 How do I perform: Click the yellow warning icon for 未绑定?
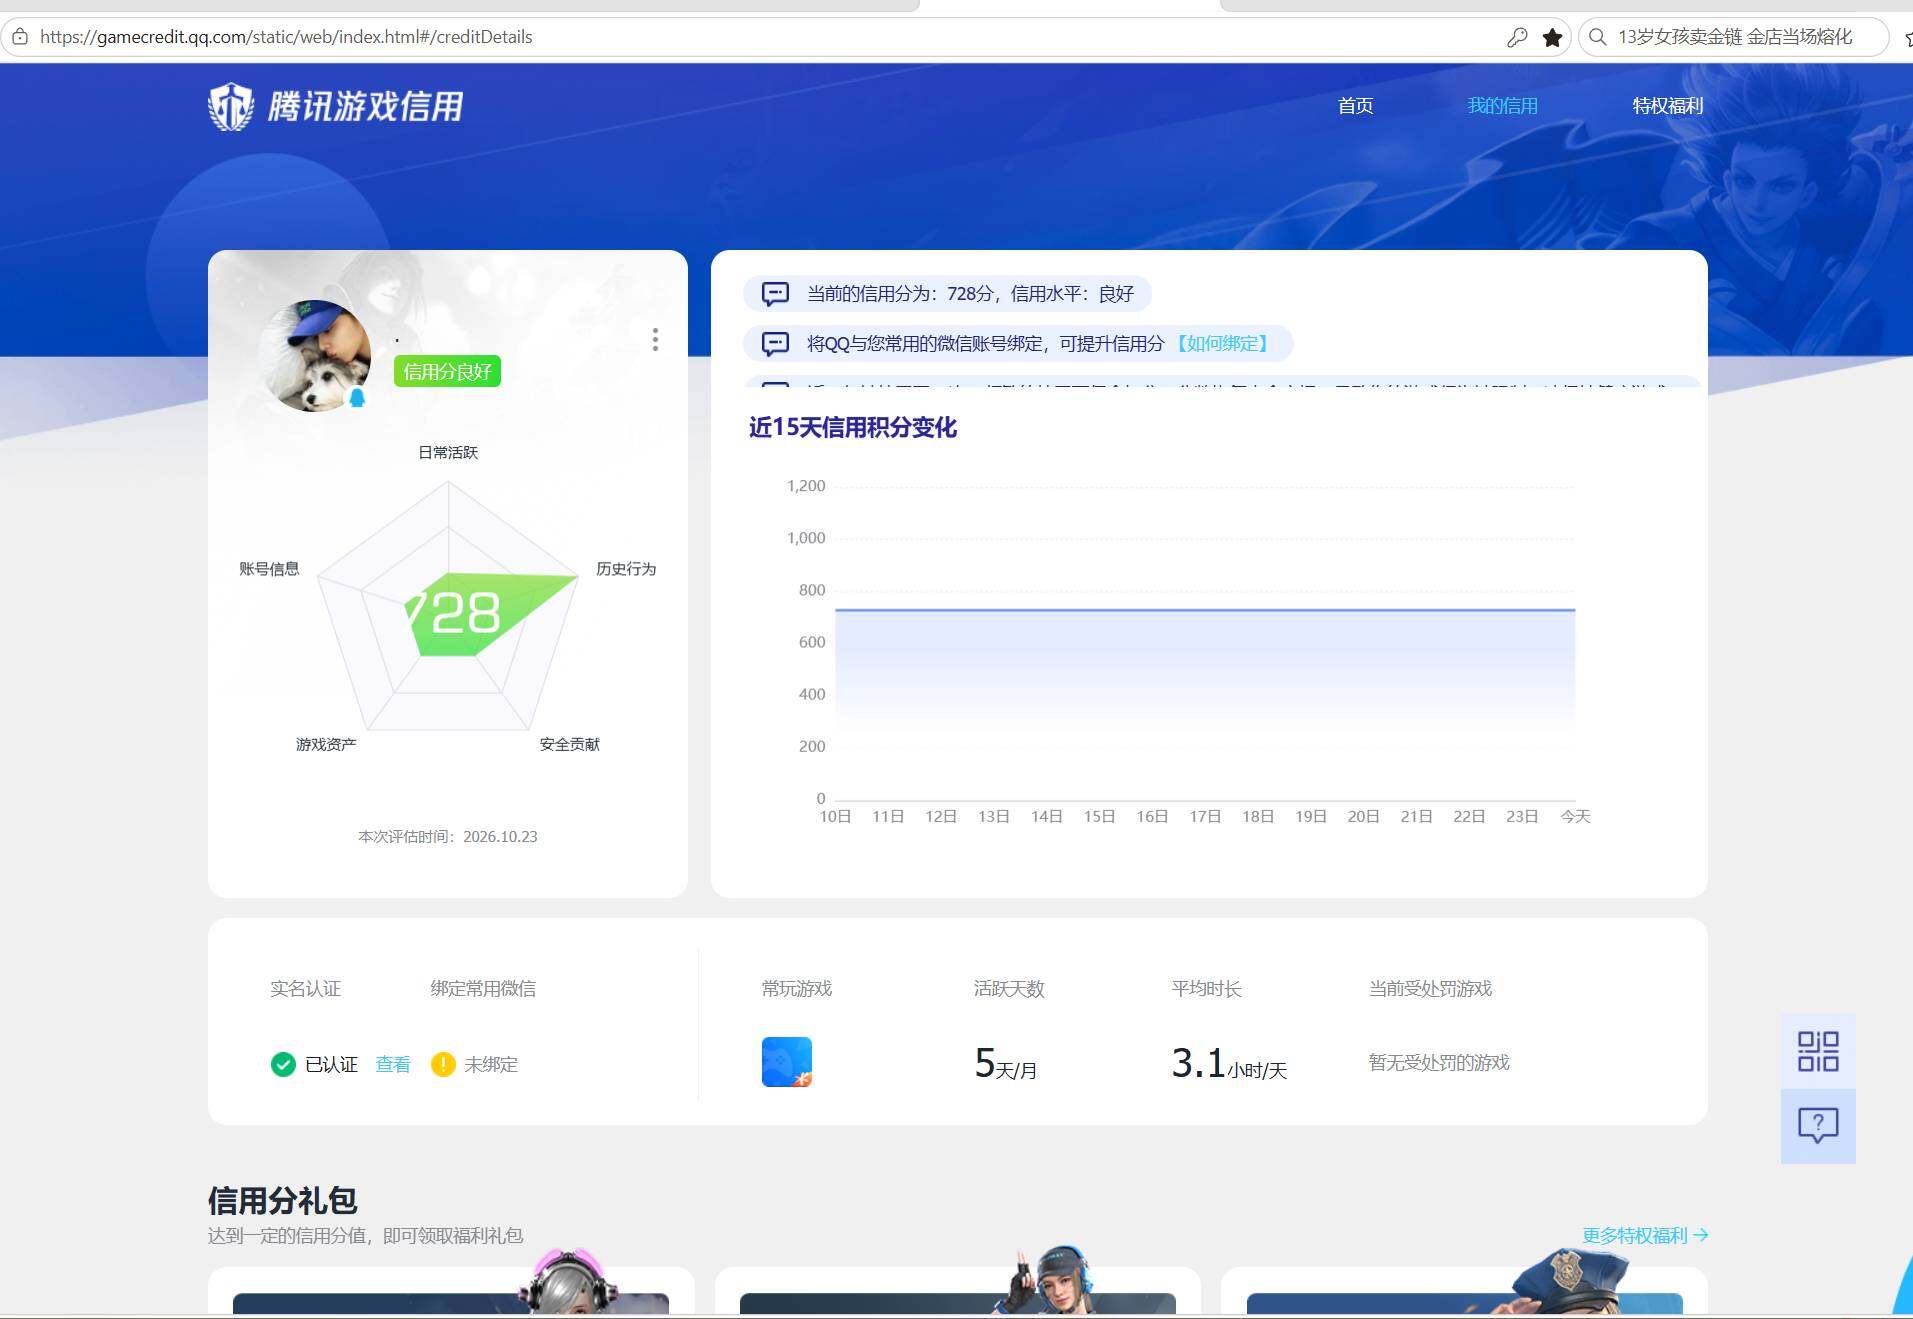pos(443,1064)
